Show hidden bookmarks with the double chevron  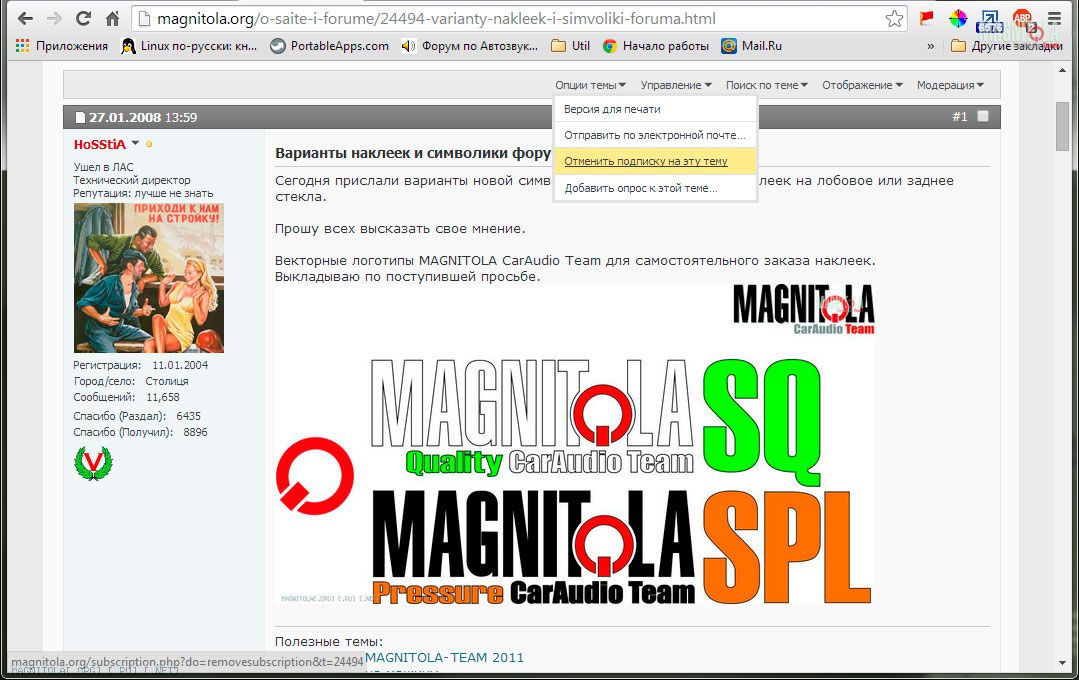[930, 46]
